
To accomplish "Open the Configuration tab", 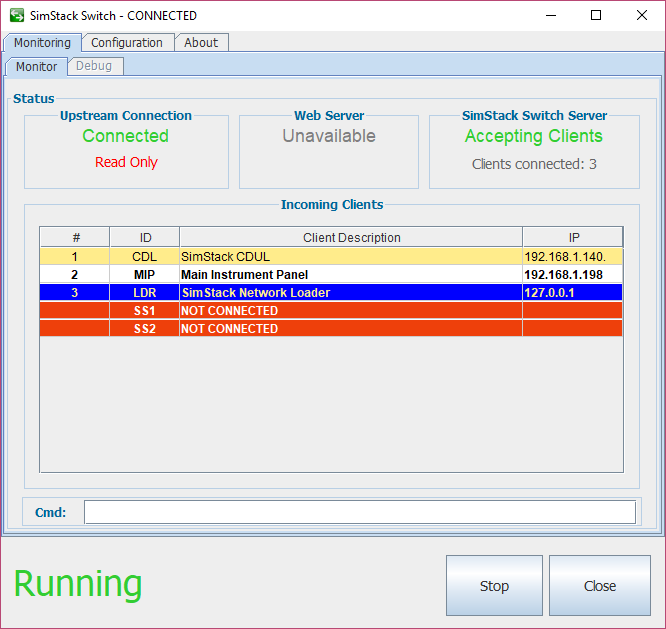I will point(127,42).
